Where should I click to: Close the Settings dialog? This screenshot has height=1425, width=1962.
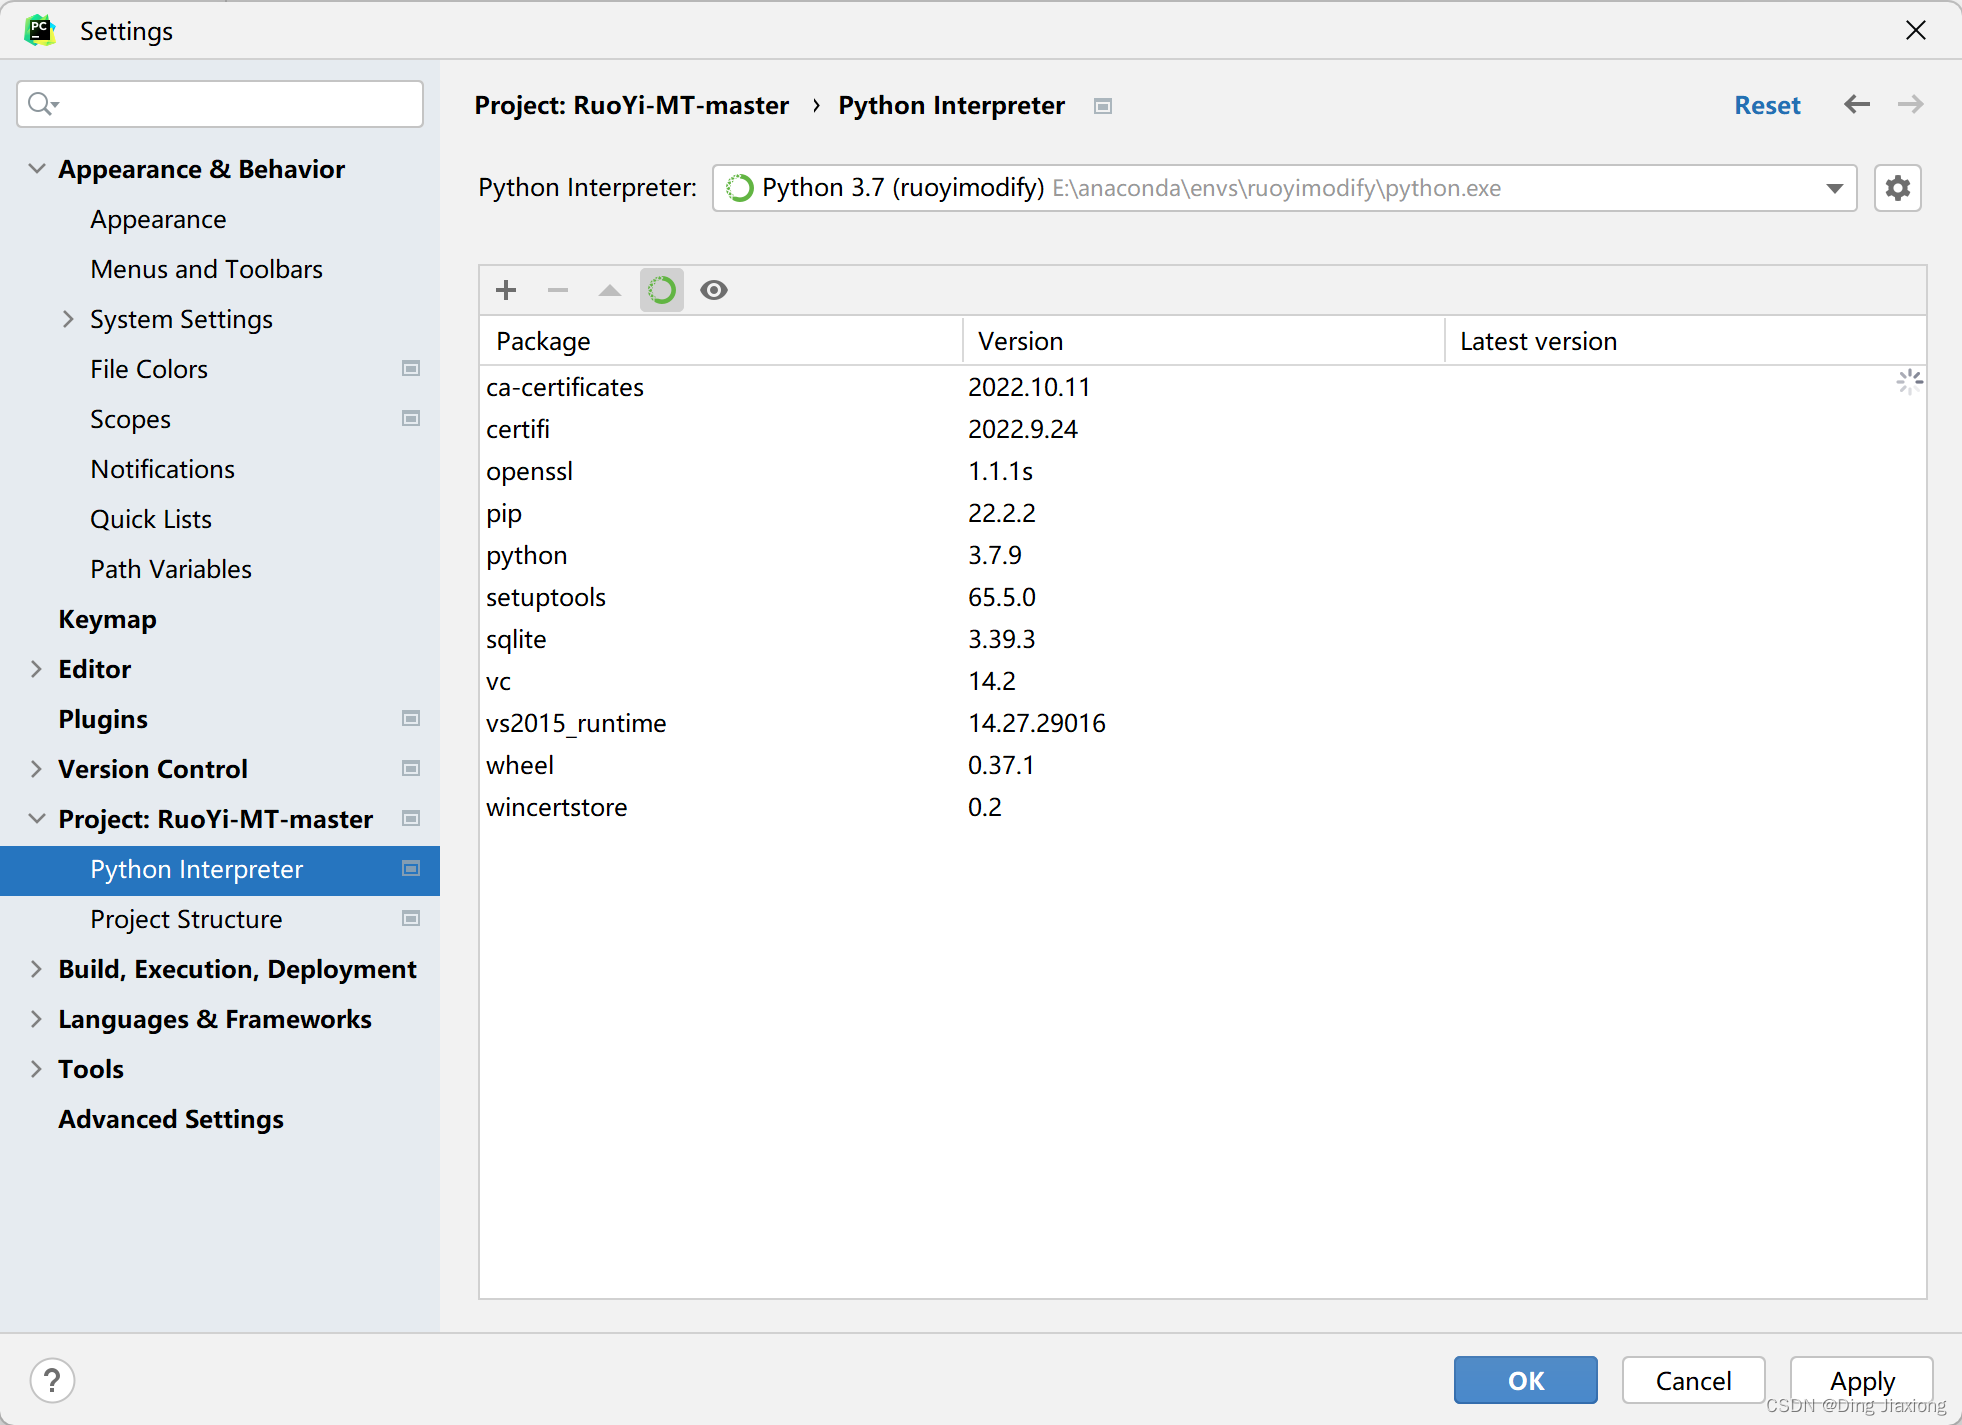coord(1916,30)
